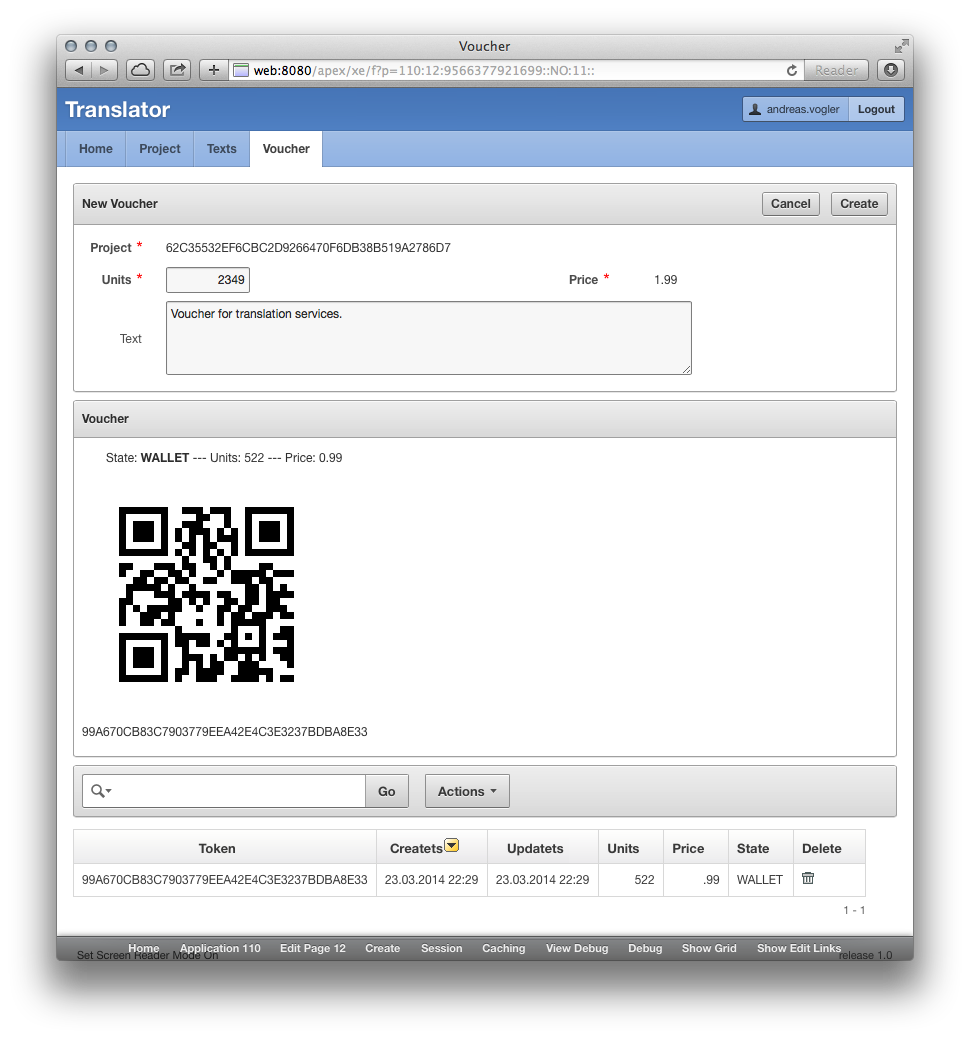Click the Go search button
The height and width of the screenshot is (1039, 970).
tap(387, 791)
